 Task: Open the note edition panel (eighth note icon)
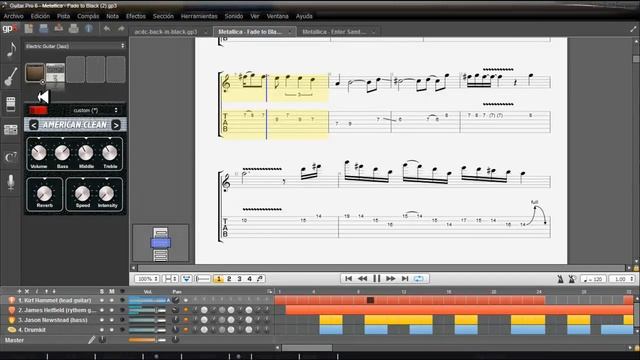[11, 49]
